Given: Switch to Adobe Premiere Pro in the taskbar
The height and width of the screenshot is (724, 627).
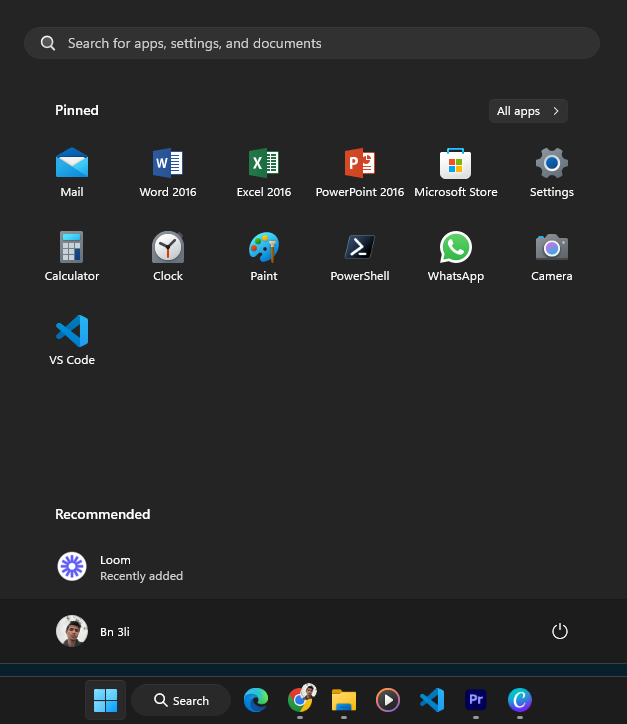Looking at the screenshot, I should [476, 700].
